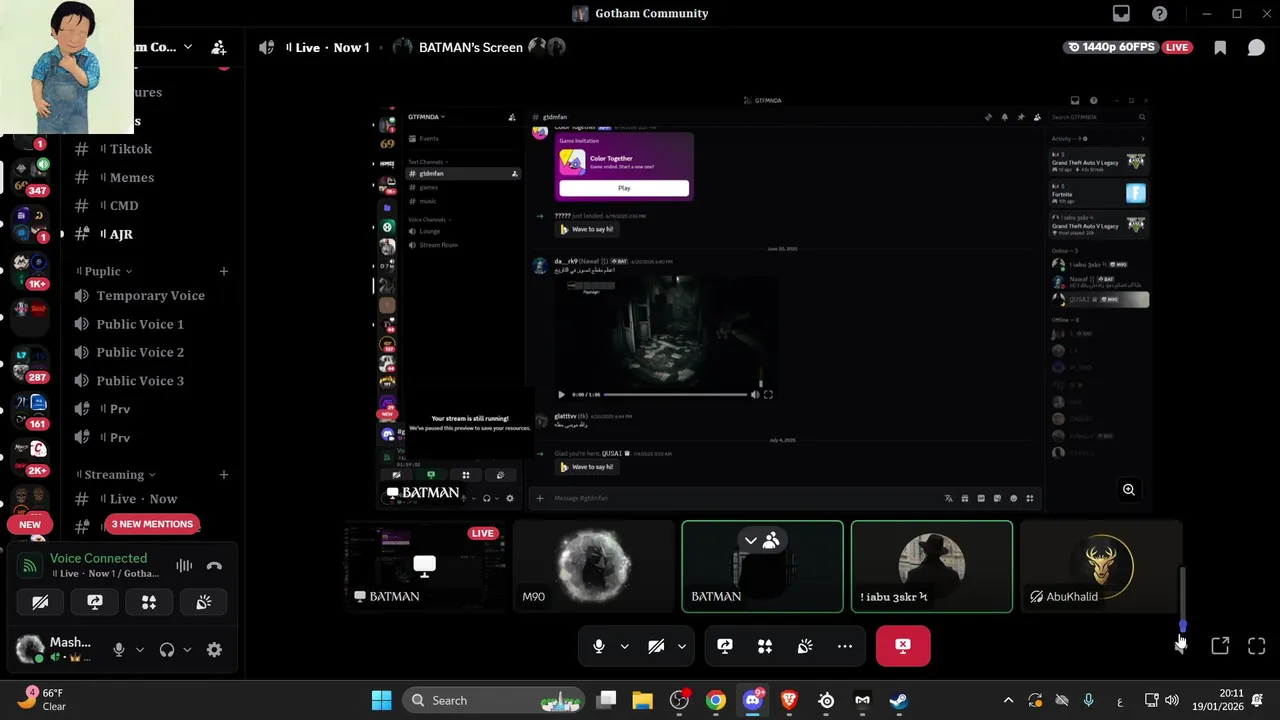Click the speaker icon before Live Now title

[x=266, y=47]
